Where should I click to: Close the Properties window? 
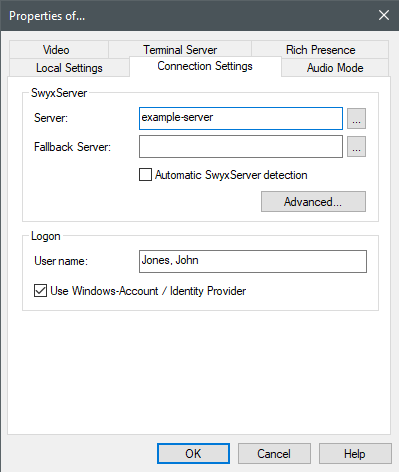tap(384, 15)
